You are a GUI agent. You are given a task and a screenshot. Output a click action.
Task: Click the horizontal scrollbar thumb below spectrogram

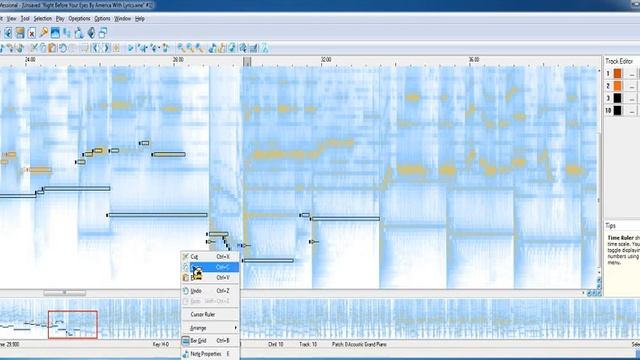(x=64, y=293)
